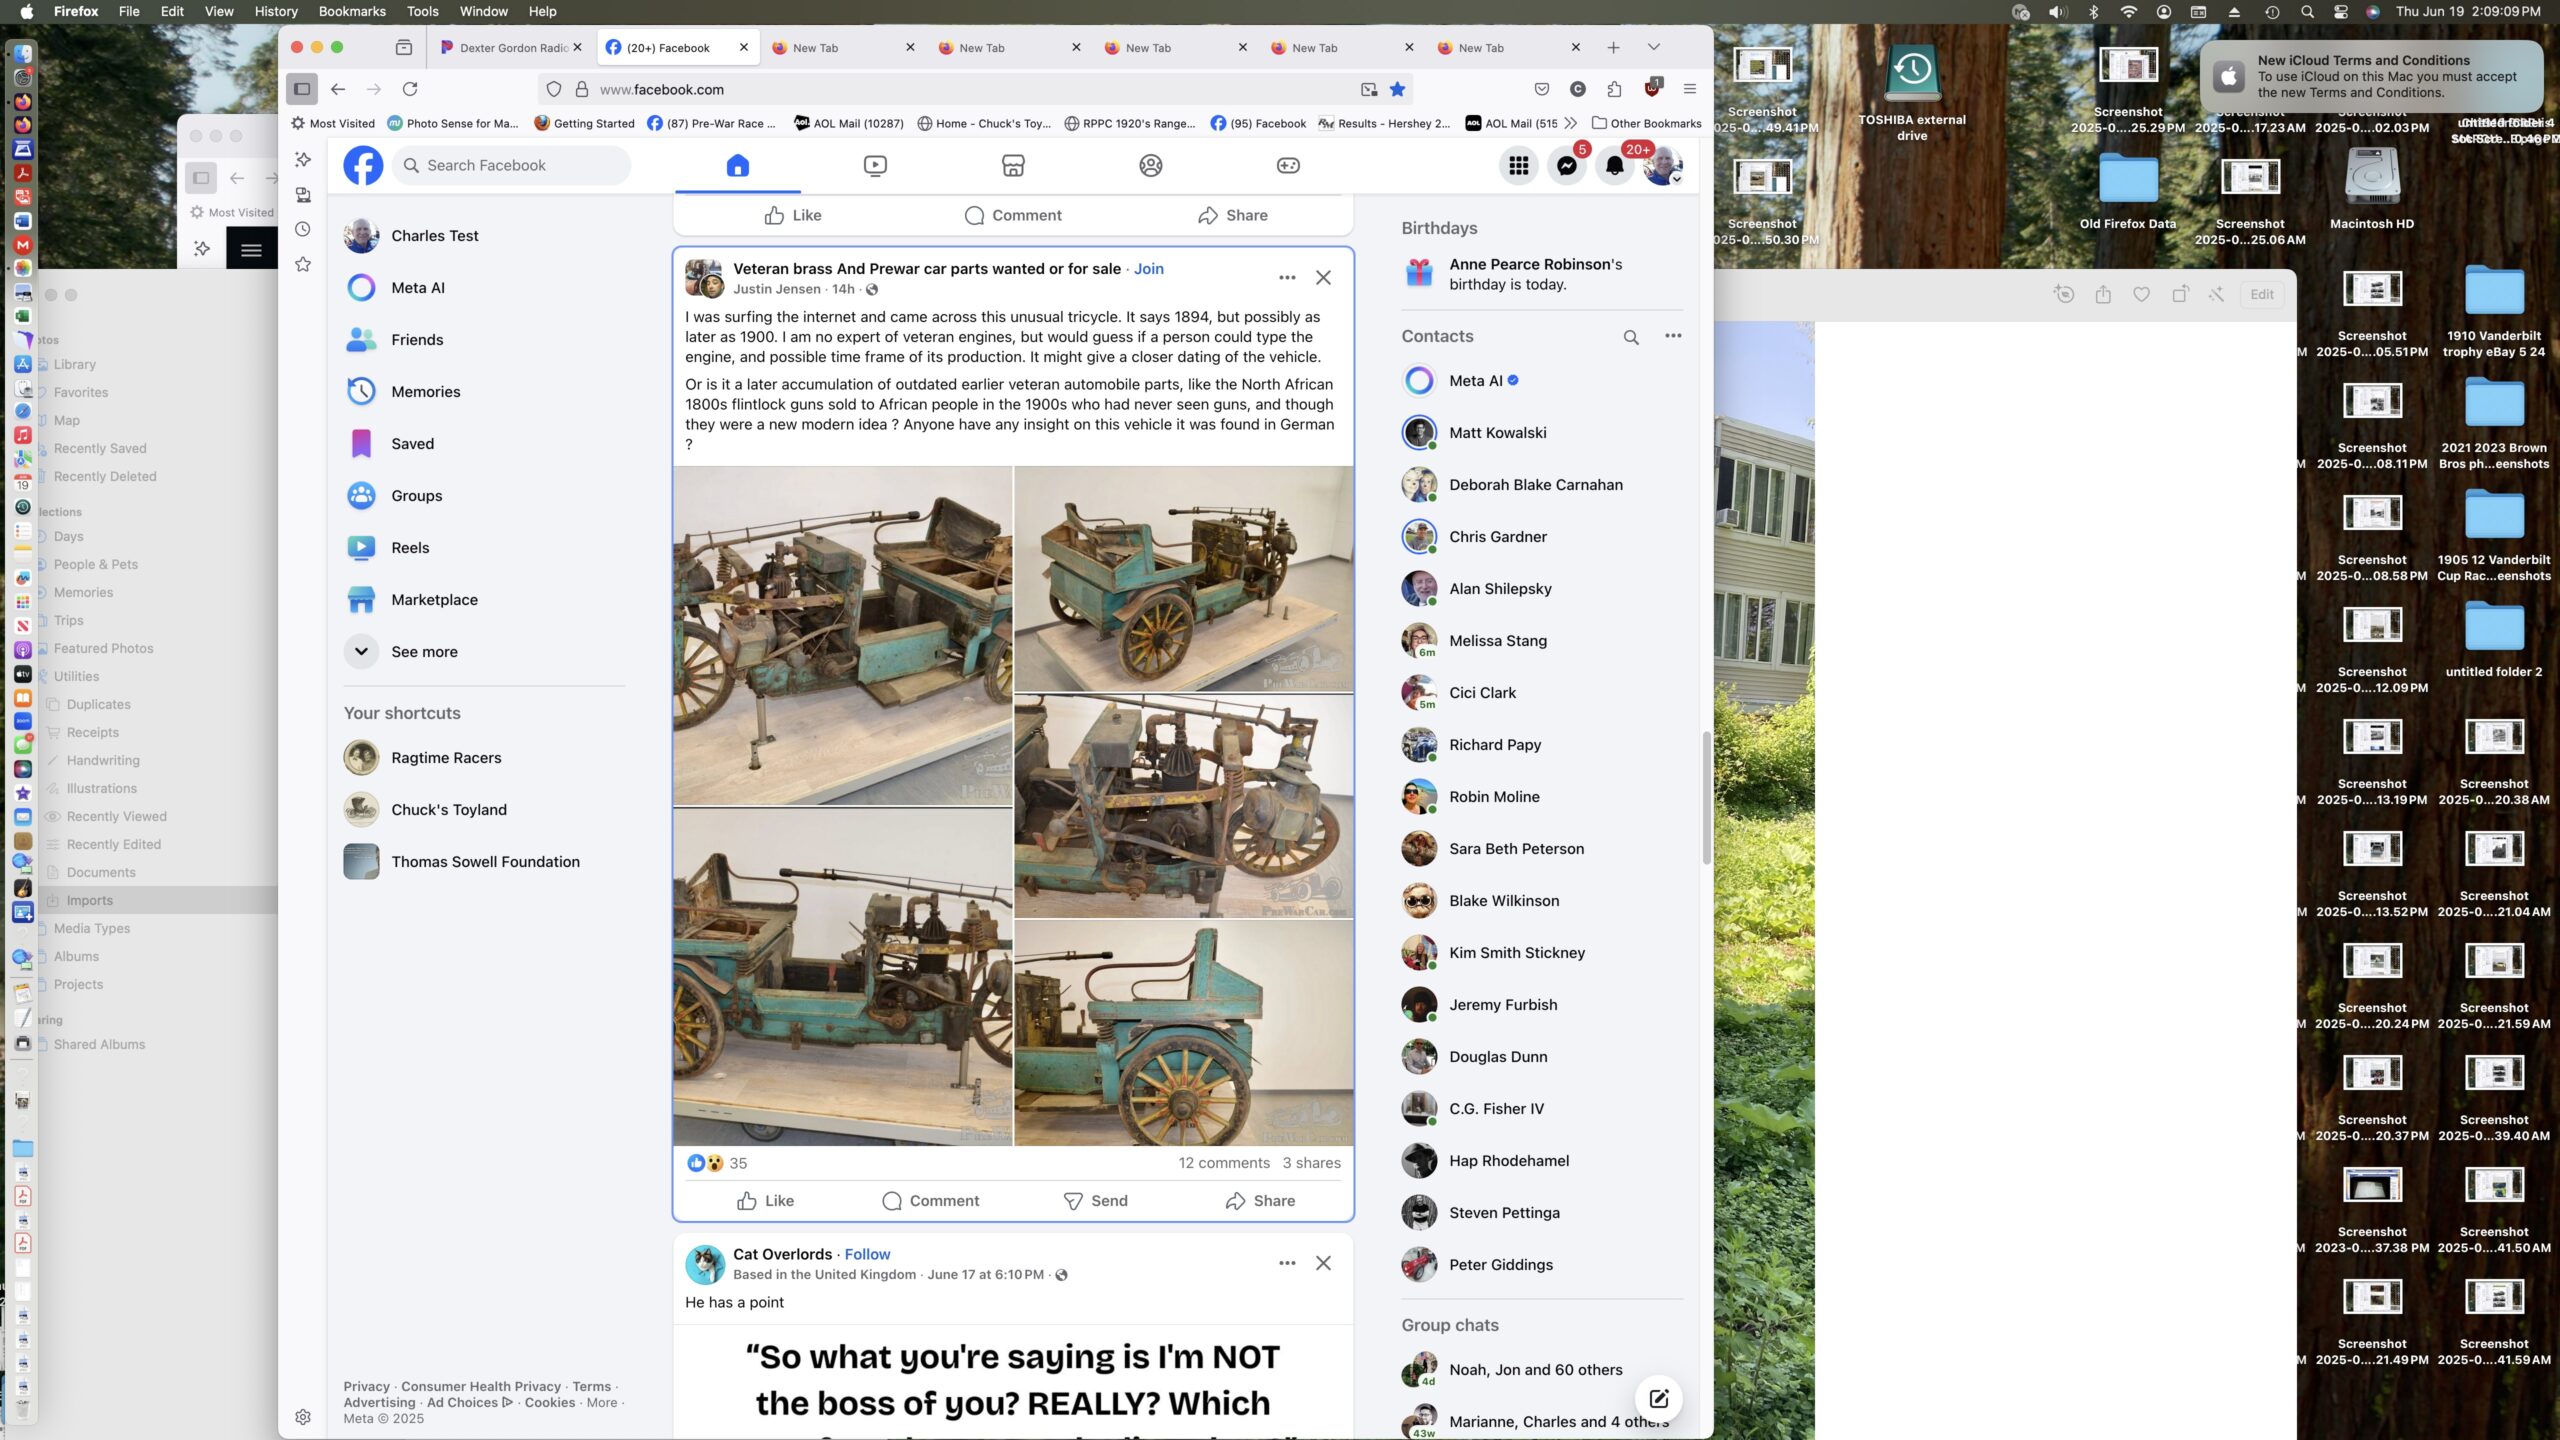
Task: Open the Facebook apps grid menu
Action: 1518,166
